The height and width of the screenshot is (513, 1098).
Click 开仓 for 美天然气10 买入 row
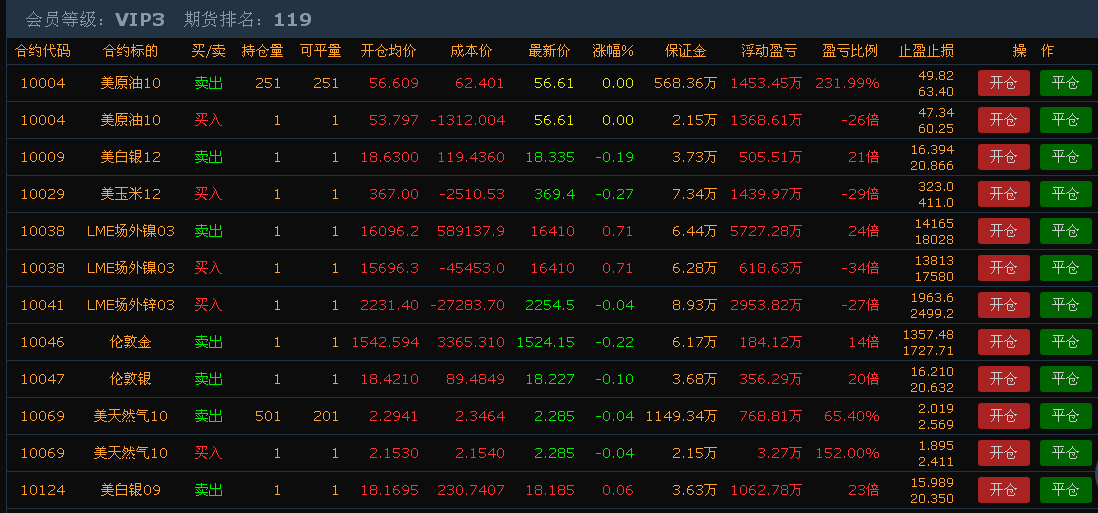[1003, 453]
